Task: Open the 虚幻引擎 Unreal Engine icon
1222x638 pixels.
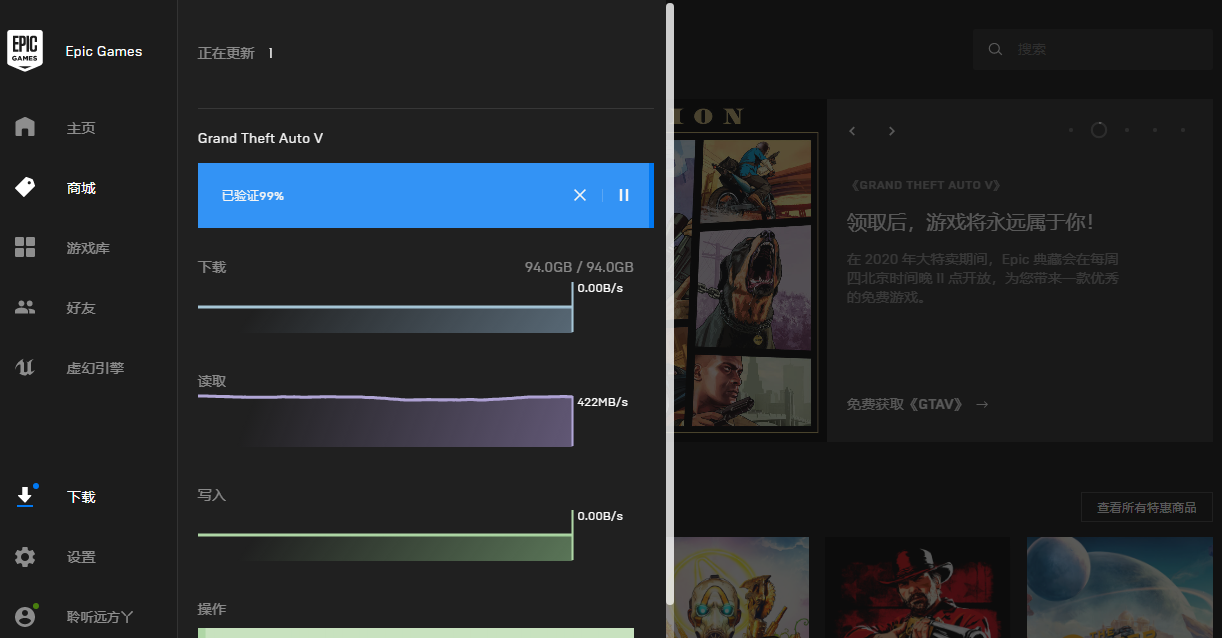Action: click(x=25, y=367)
